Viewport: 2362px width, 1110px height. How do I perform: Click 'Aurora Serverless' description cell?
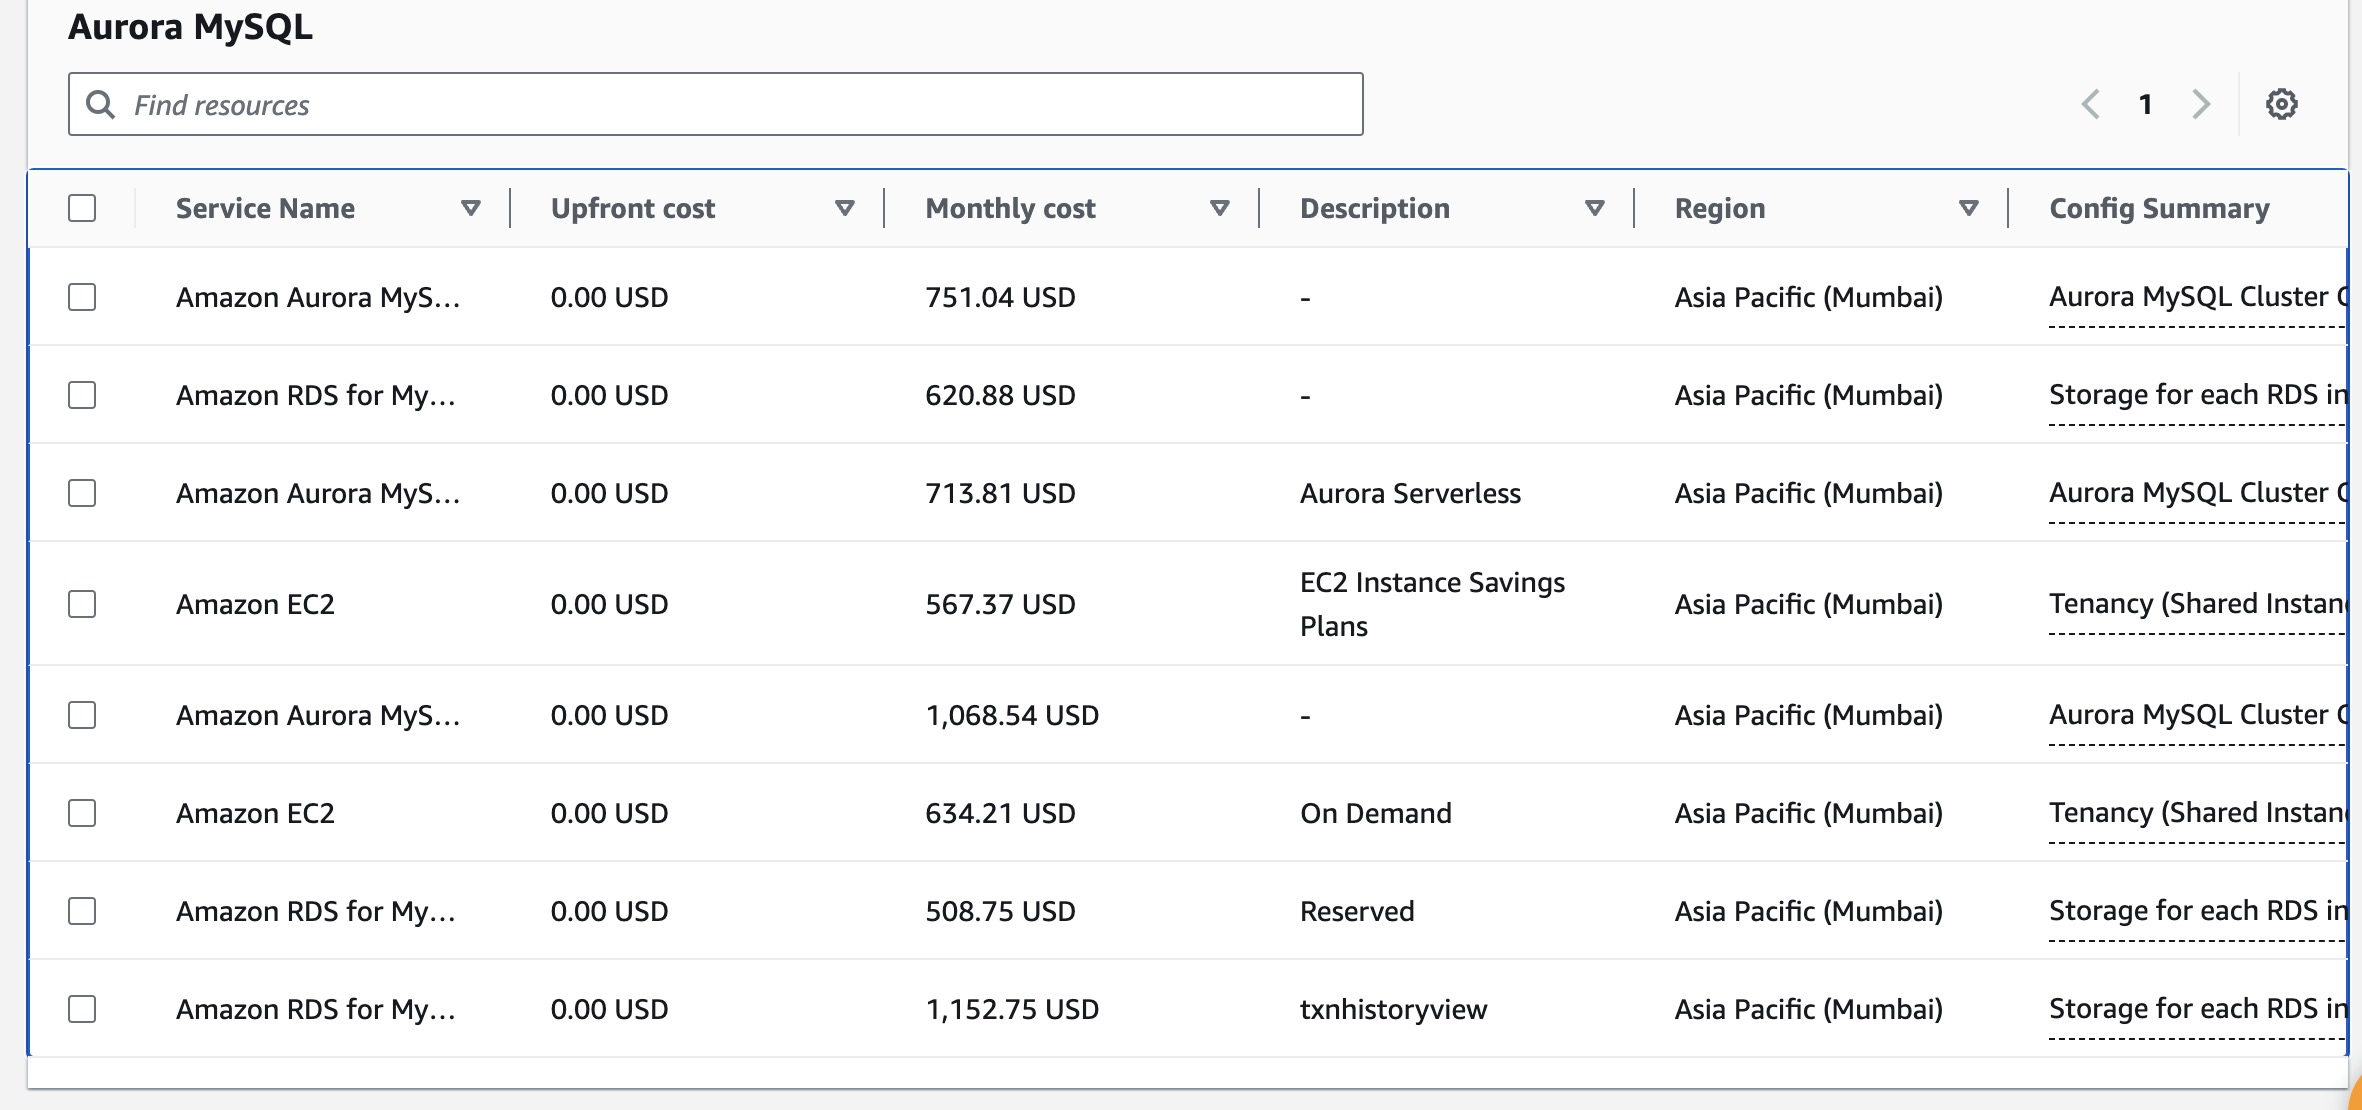(x=1410, y=493)
